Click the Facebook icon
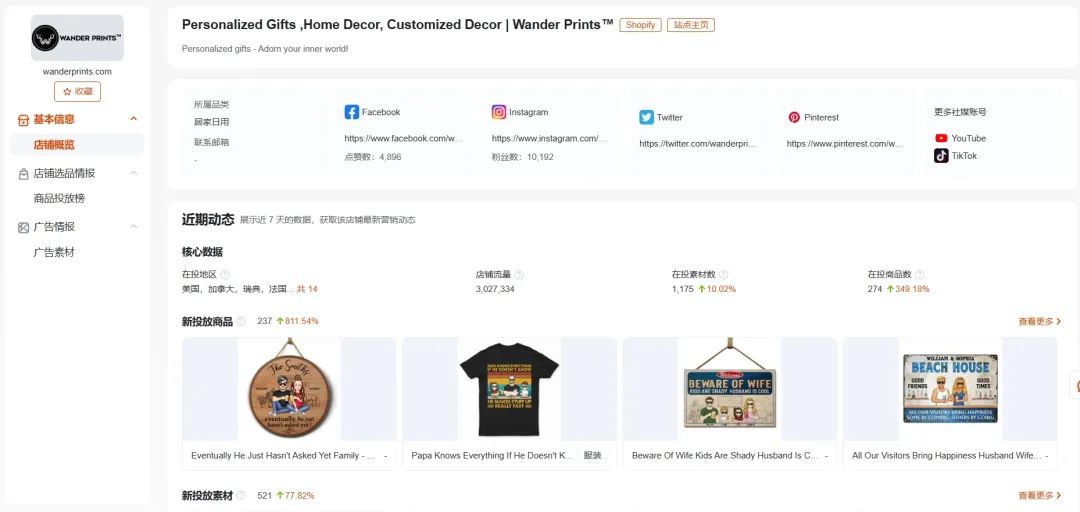The image size is (1080, 512). point(351,112)
